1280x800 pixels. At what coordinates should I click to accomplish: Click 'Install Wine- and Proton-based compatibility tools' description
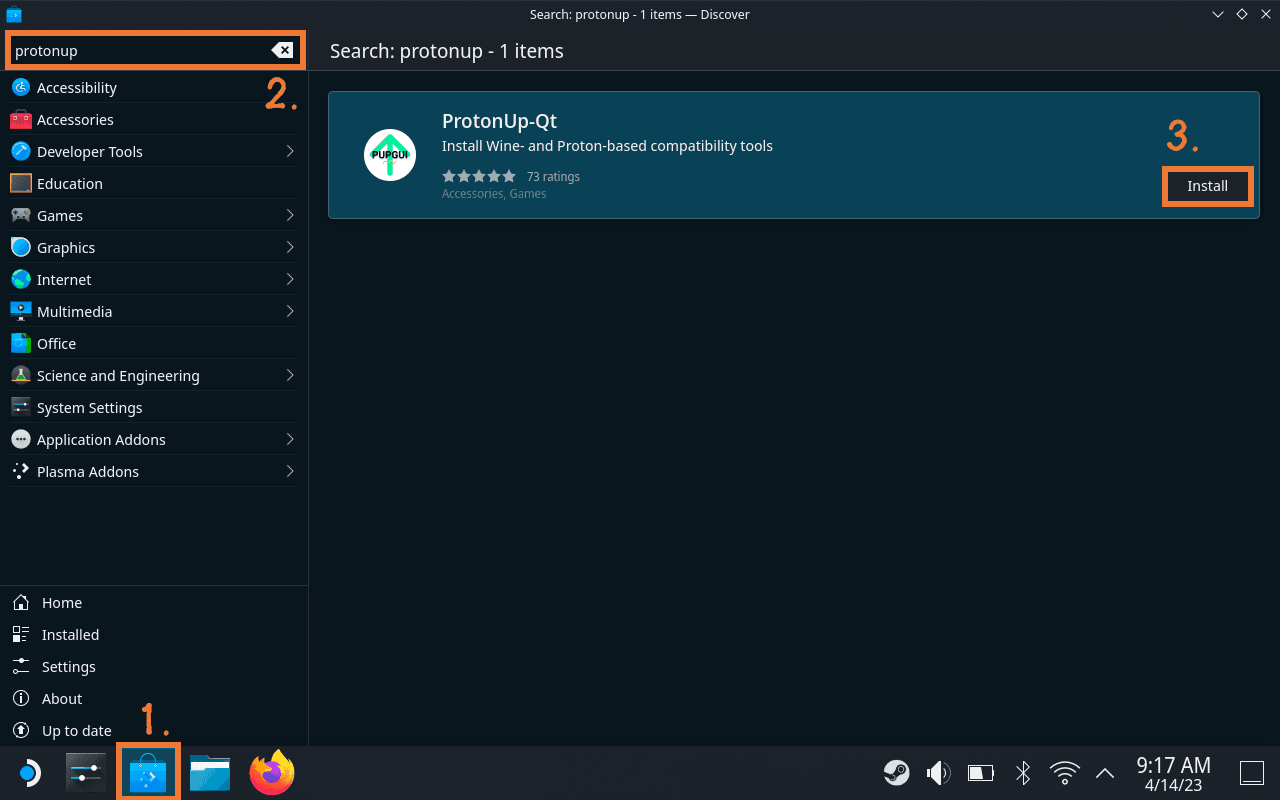(607, 146)
